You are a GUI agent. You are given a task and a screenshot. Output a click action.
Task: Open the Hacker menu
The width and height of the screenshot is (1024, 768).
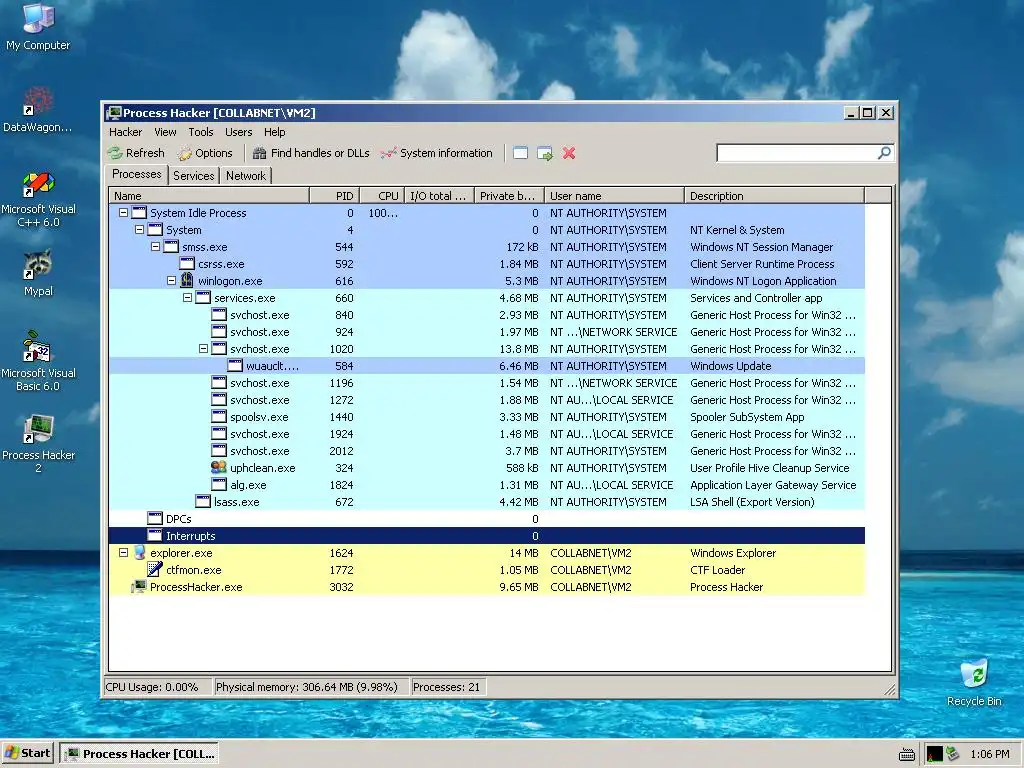tap(125, 132)
